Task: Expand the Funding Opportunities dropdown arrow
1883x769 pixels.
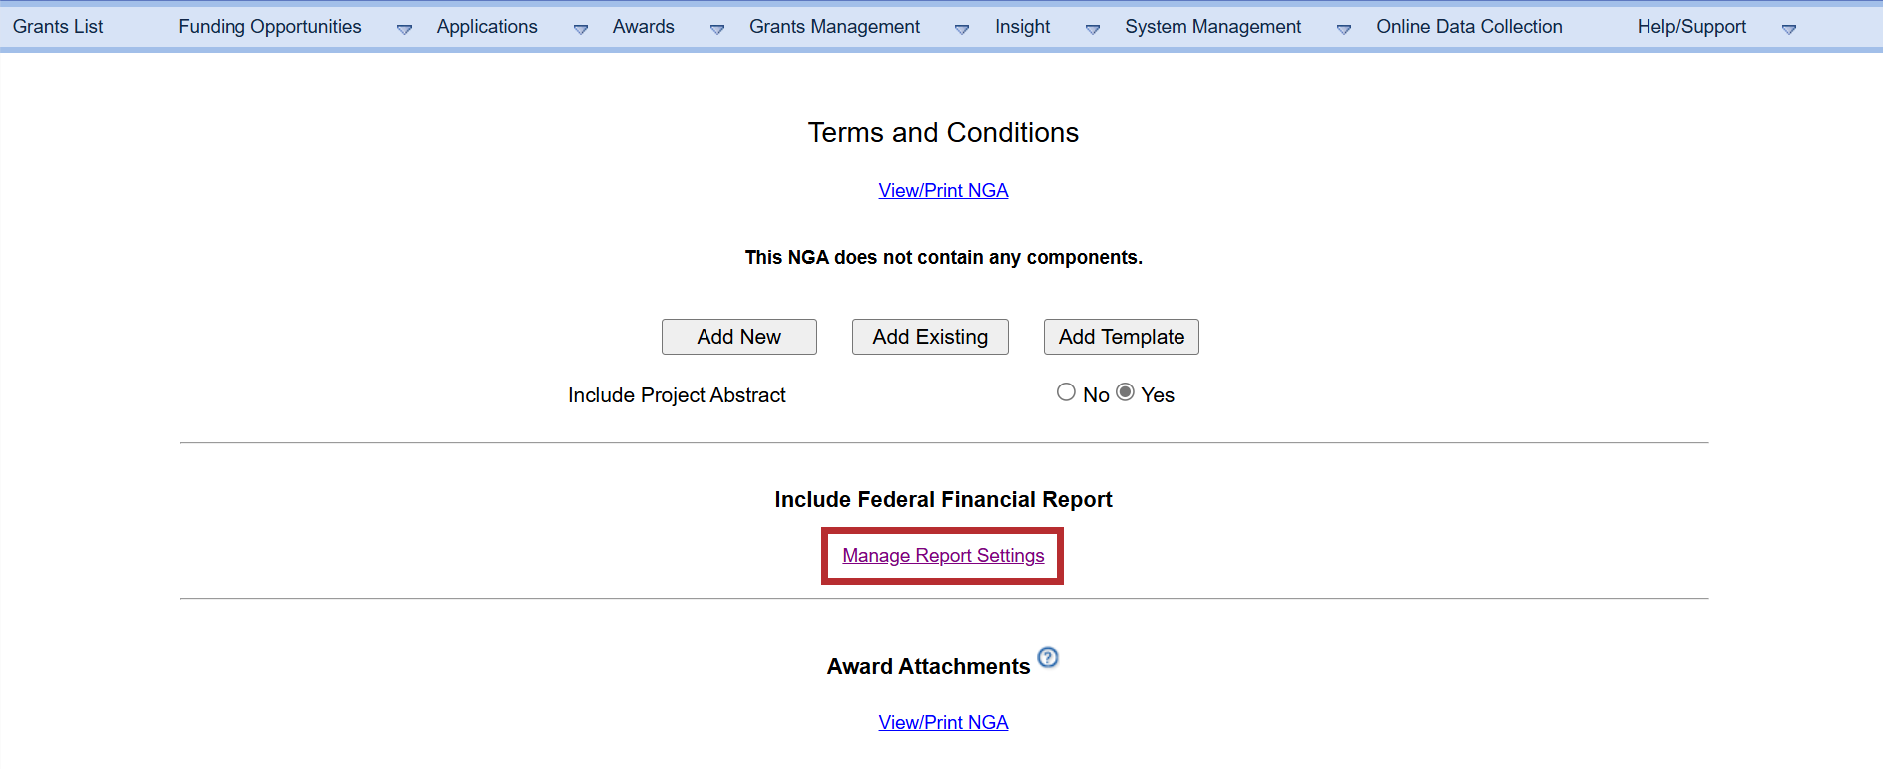Action: click(x=404, y=29)
